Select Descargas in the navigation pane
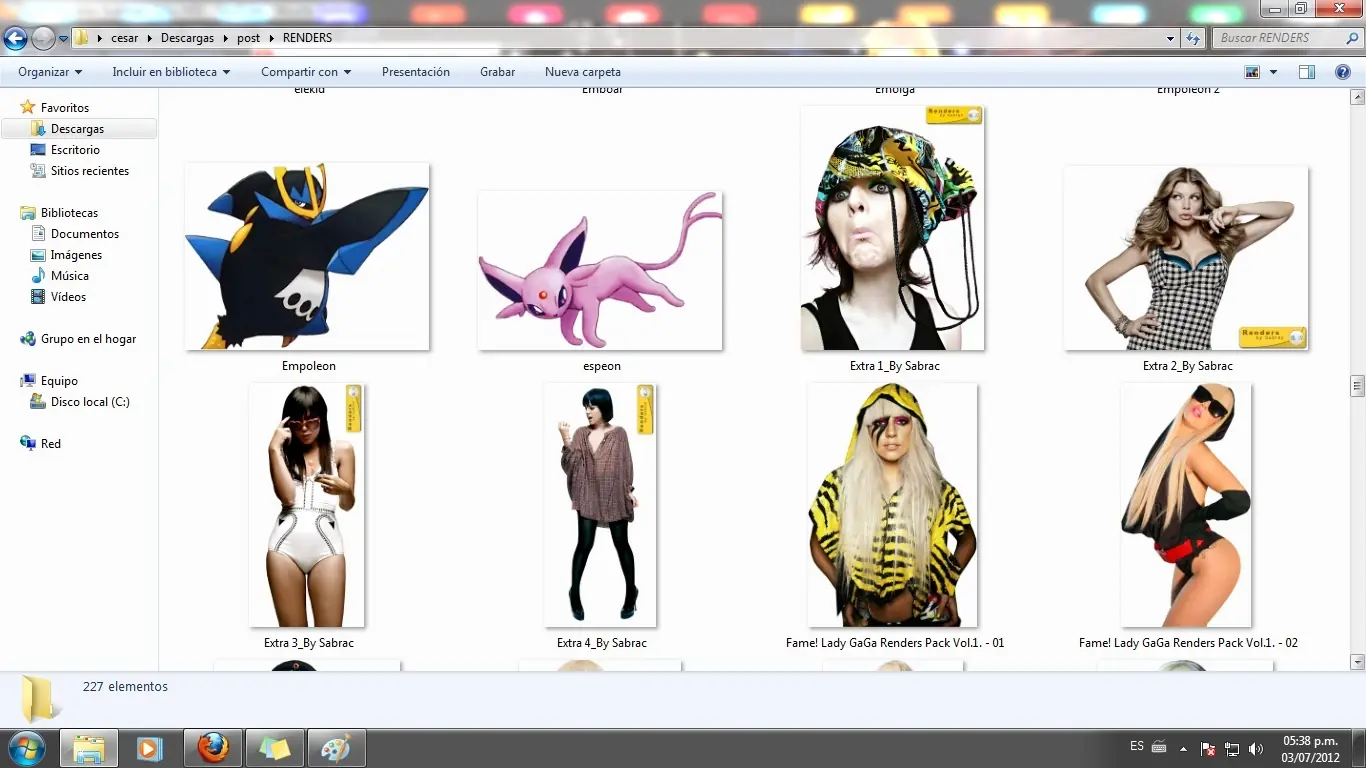The height and width of the screenshot is (768, 1366). [x=77, y=129]
